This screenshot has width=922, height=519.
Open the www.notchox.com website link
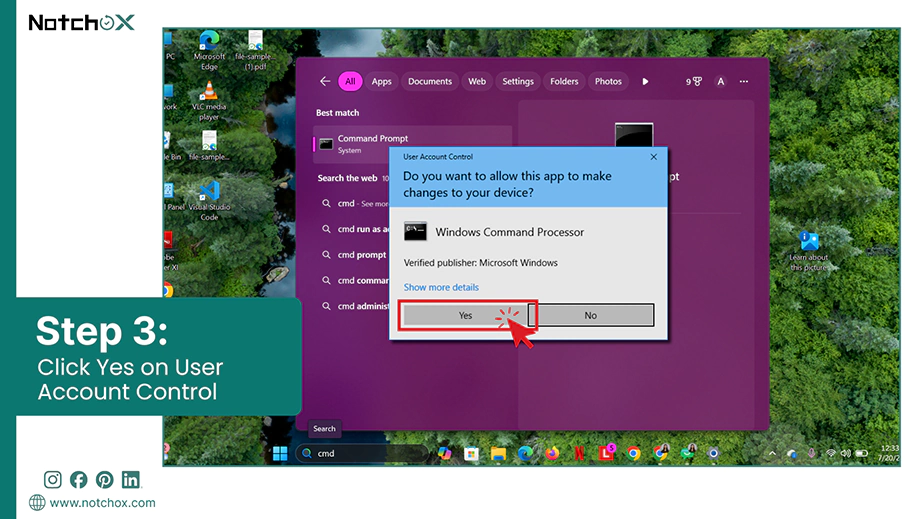(102, 503)
